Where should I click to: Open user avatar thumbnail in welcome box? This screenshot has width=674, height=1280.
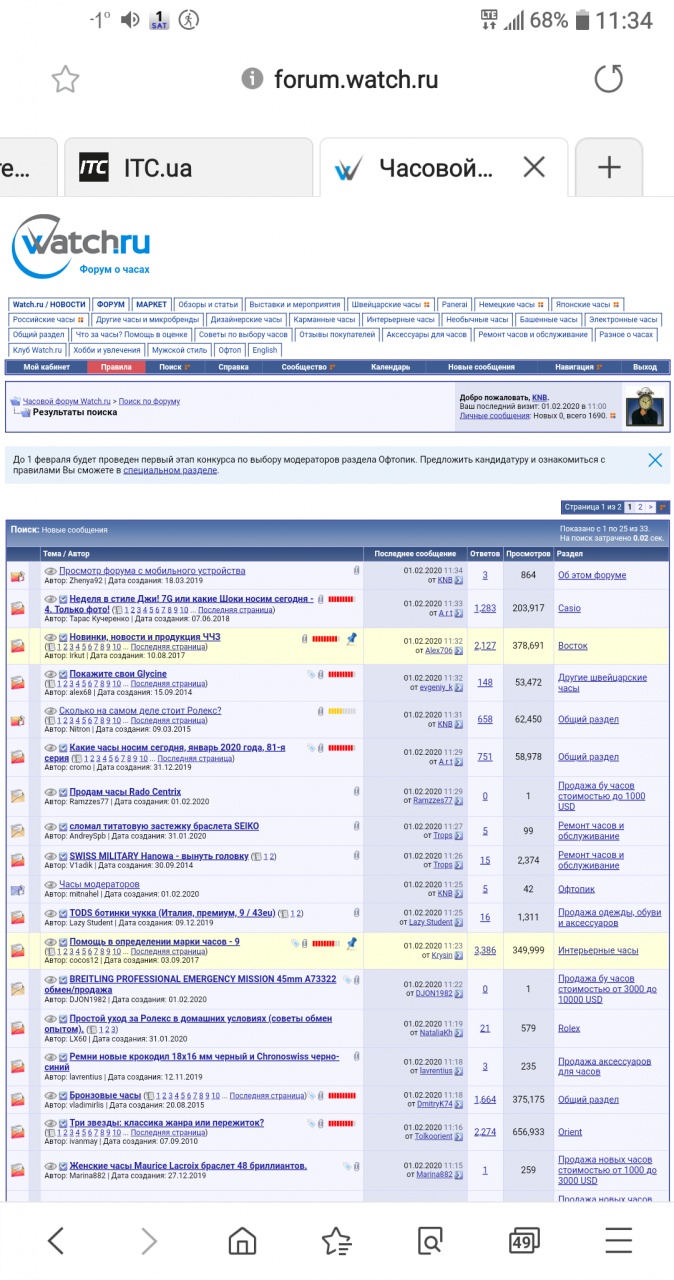(x=645, y=405)
